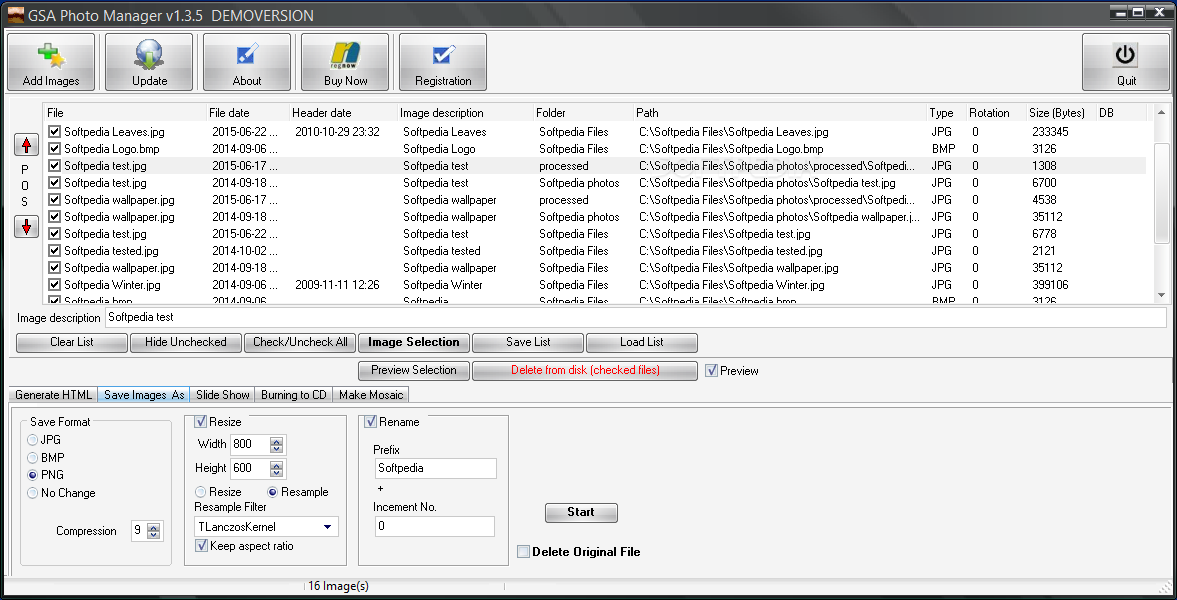Click the Update toolbar button
Viewport: 1177px width, 600px height.
pyautogui.click(x=149, y=62)
